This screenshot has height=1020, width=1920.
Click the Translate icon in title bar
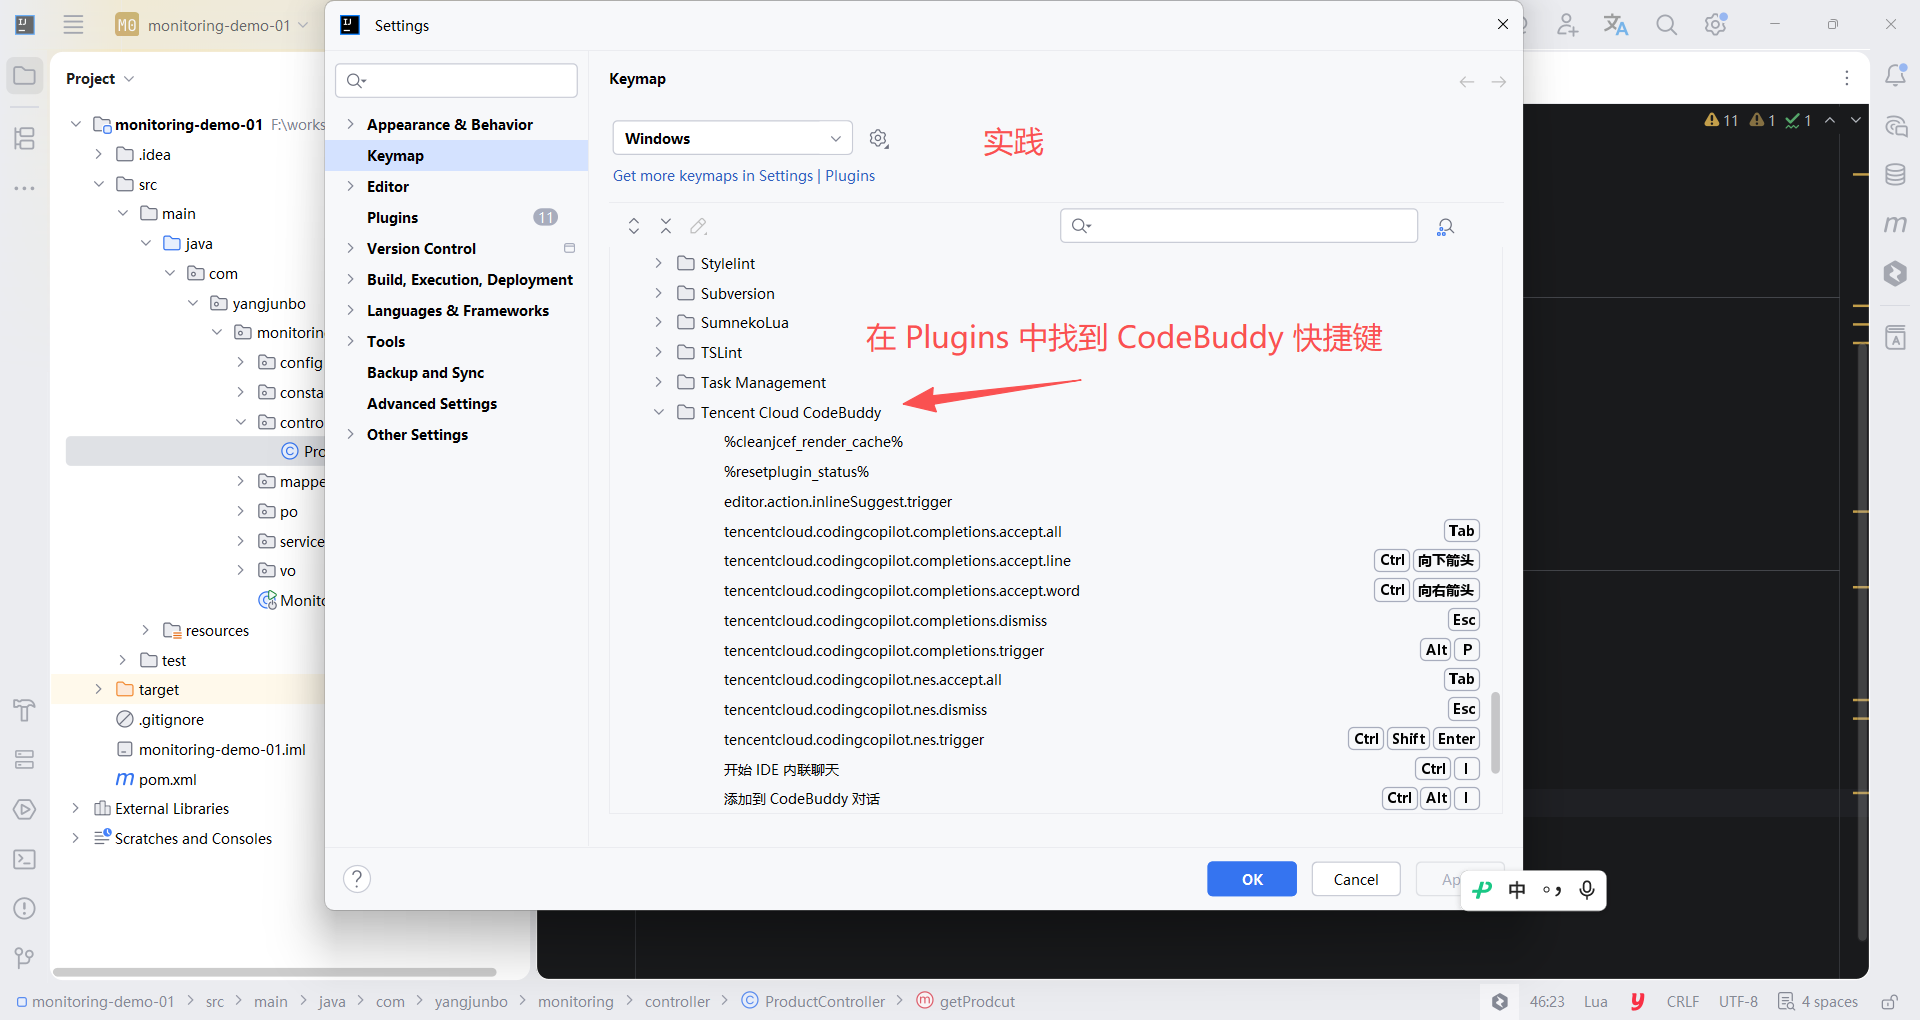(x=1616, y=25)
